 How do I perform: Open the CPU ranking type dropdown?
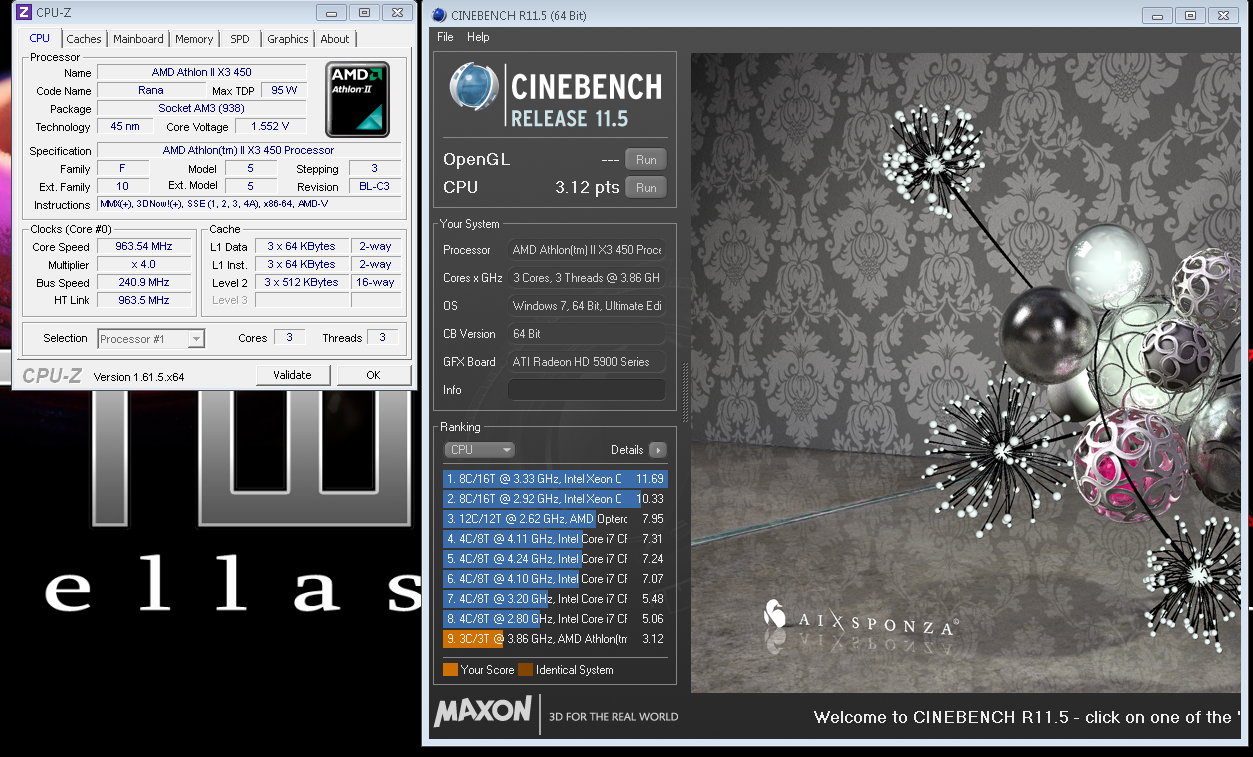click(479, 450)
